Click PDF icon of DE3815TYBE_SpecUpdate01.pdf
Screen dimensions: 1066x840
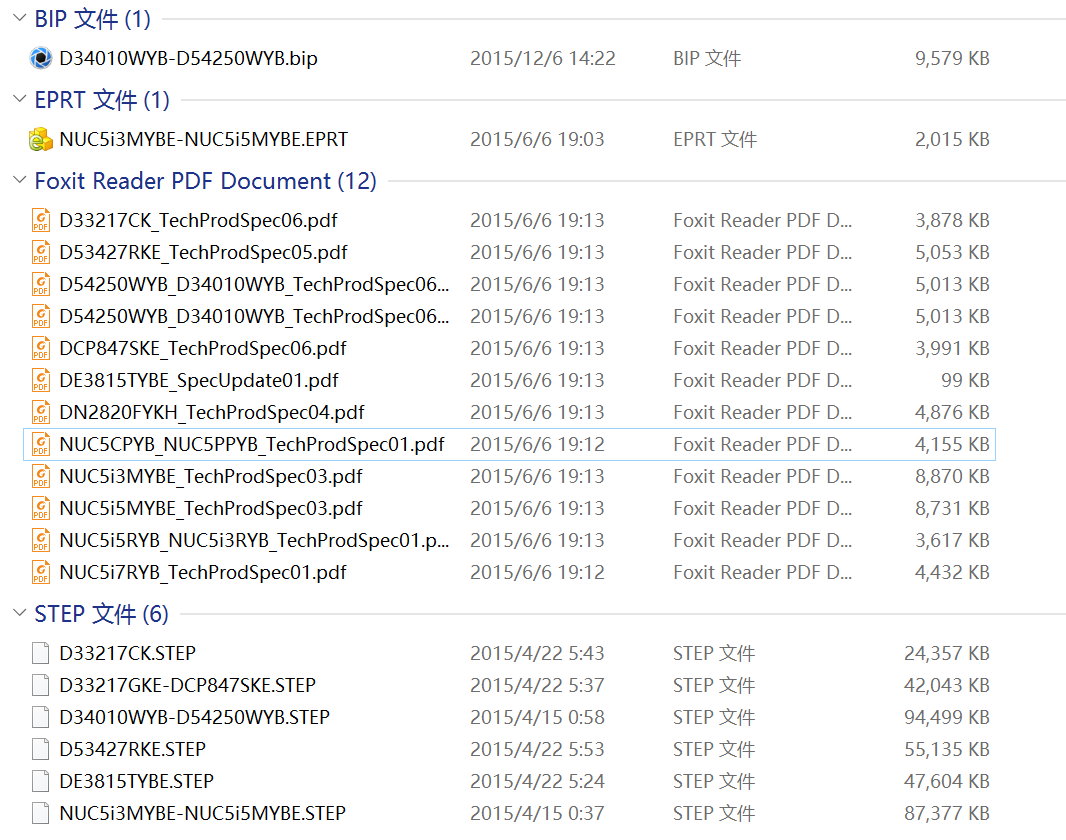pyautogui.click(x=41, y=380)
